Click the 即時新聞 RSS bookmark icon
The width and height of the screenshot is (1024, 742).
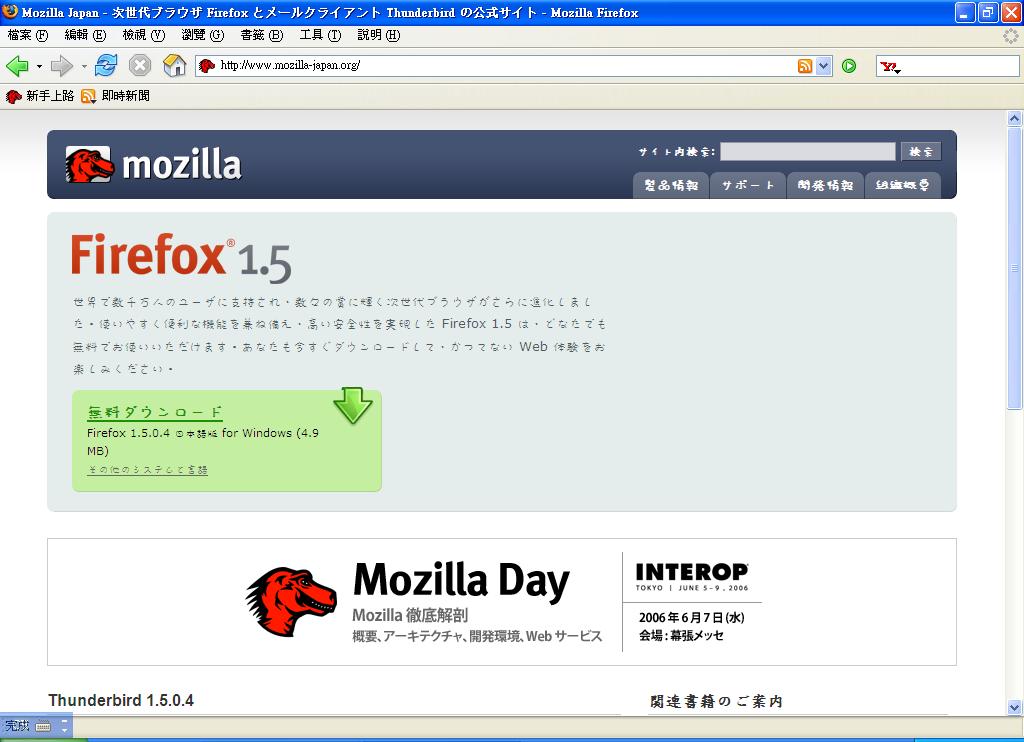88,97
